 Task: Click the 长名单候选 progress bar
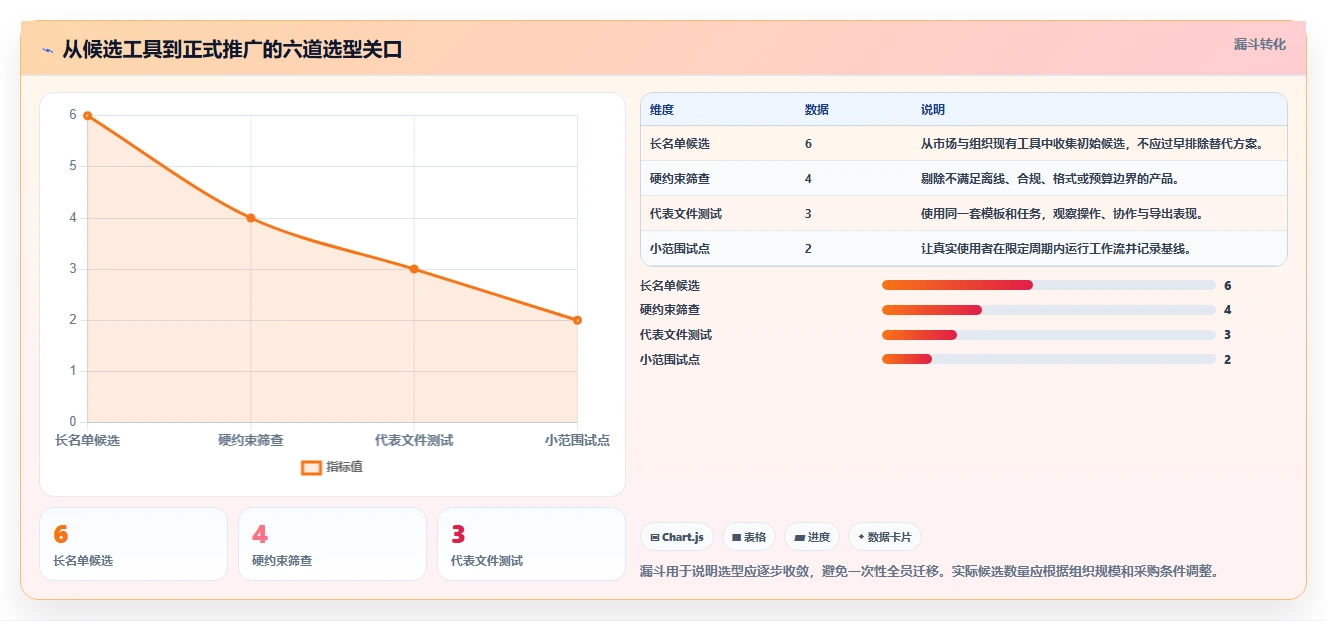coord(1048,285)
